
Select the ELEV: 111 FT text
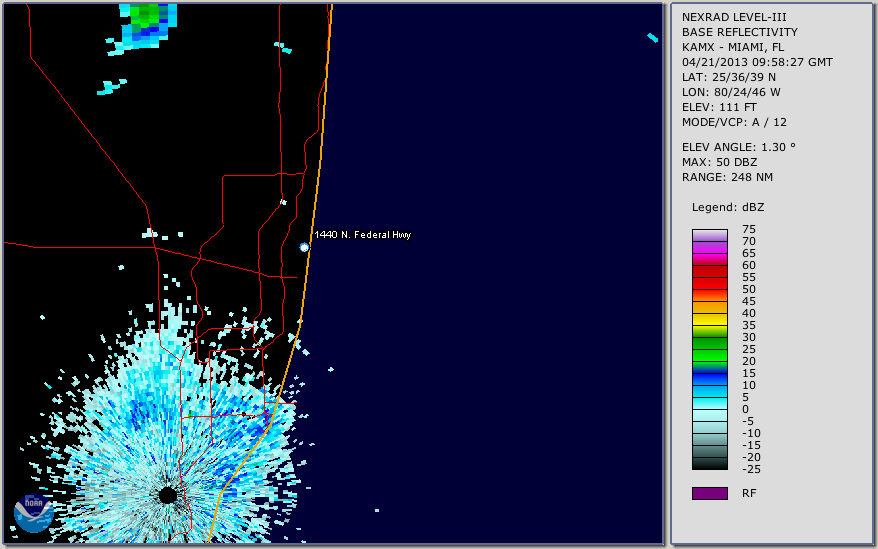tap(719, 107)
